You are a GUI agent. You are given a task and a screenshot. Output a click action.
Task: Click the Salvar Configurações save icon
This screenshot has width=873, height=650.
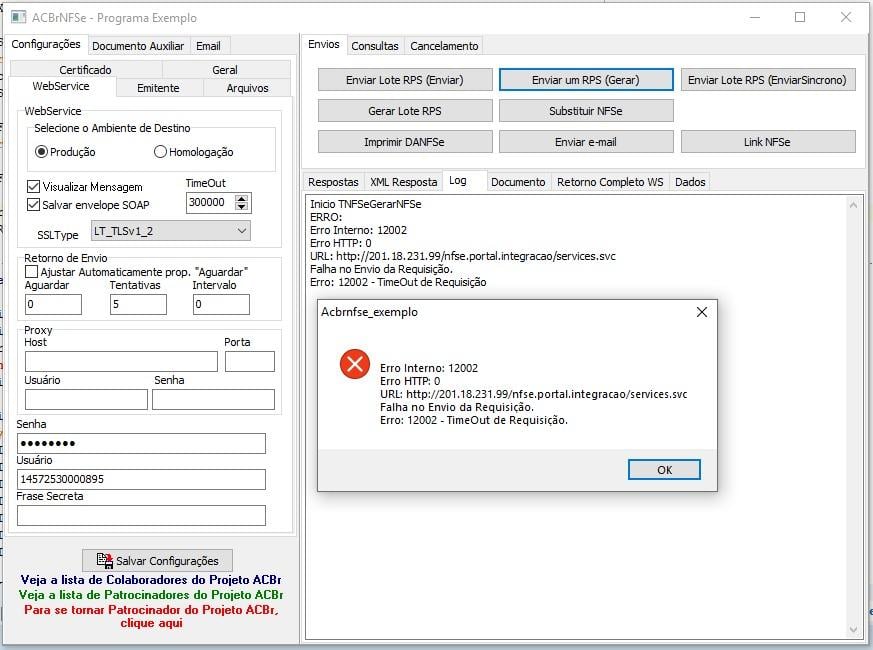coord(104,560)
